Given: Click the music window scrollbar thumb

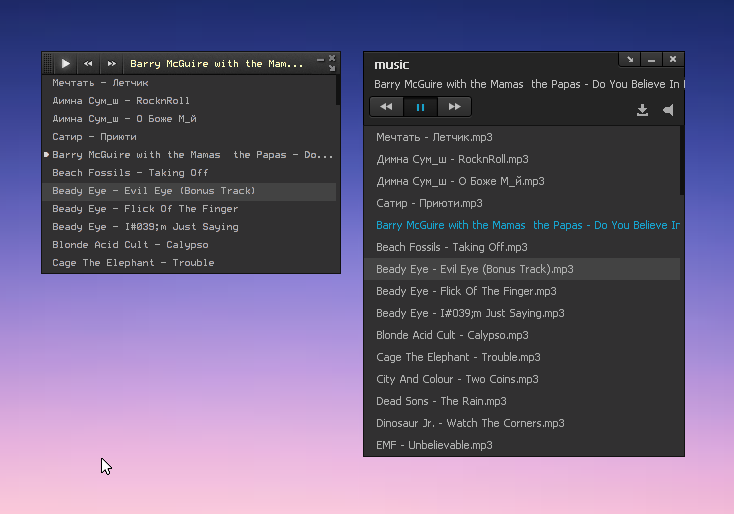Looking at the screenshot, I should (682, 161).
